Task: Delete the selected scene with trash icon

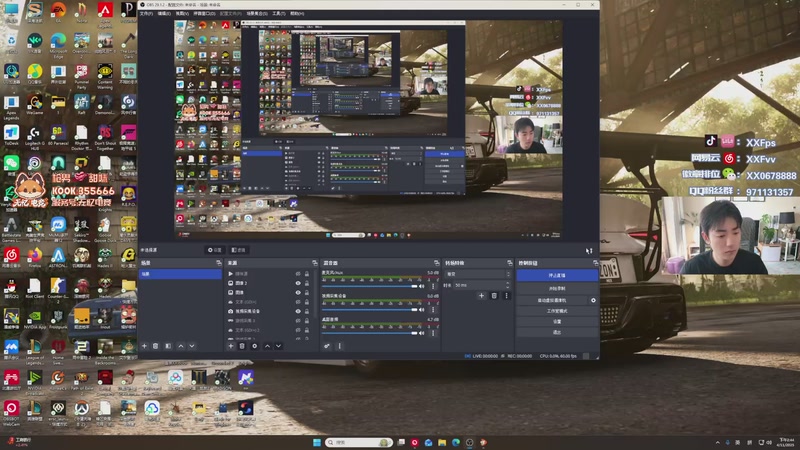Action: [156, 346]
